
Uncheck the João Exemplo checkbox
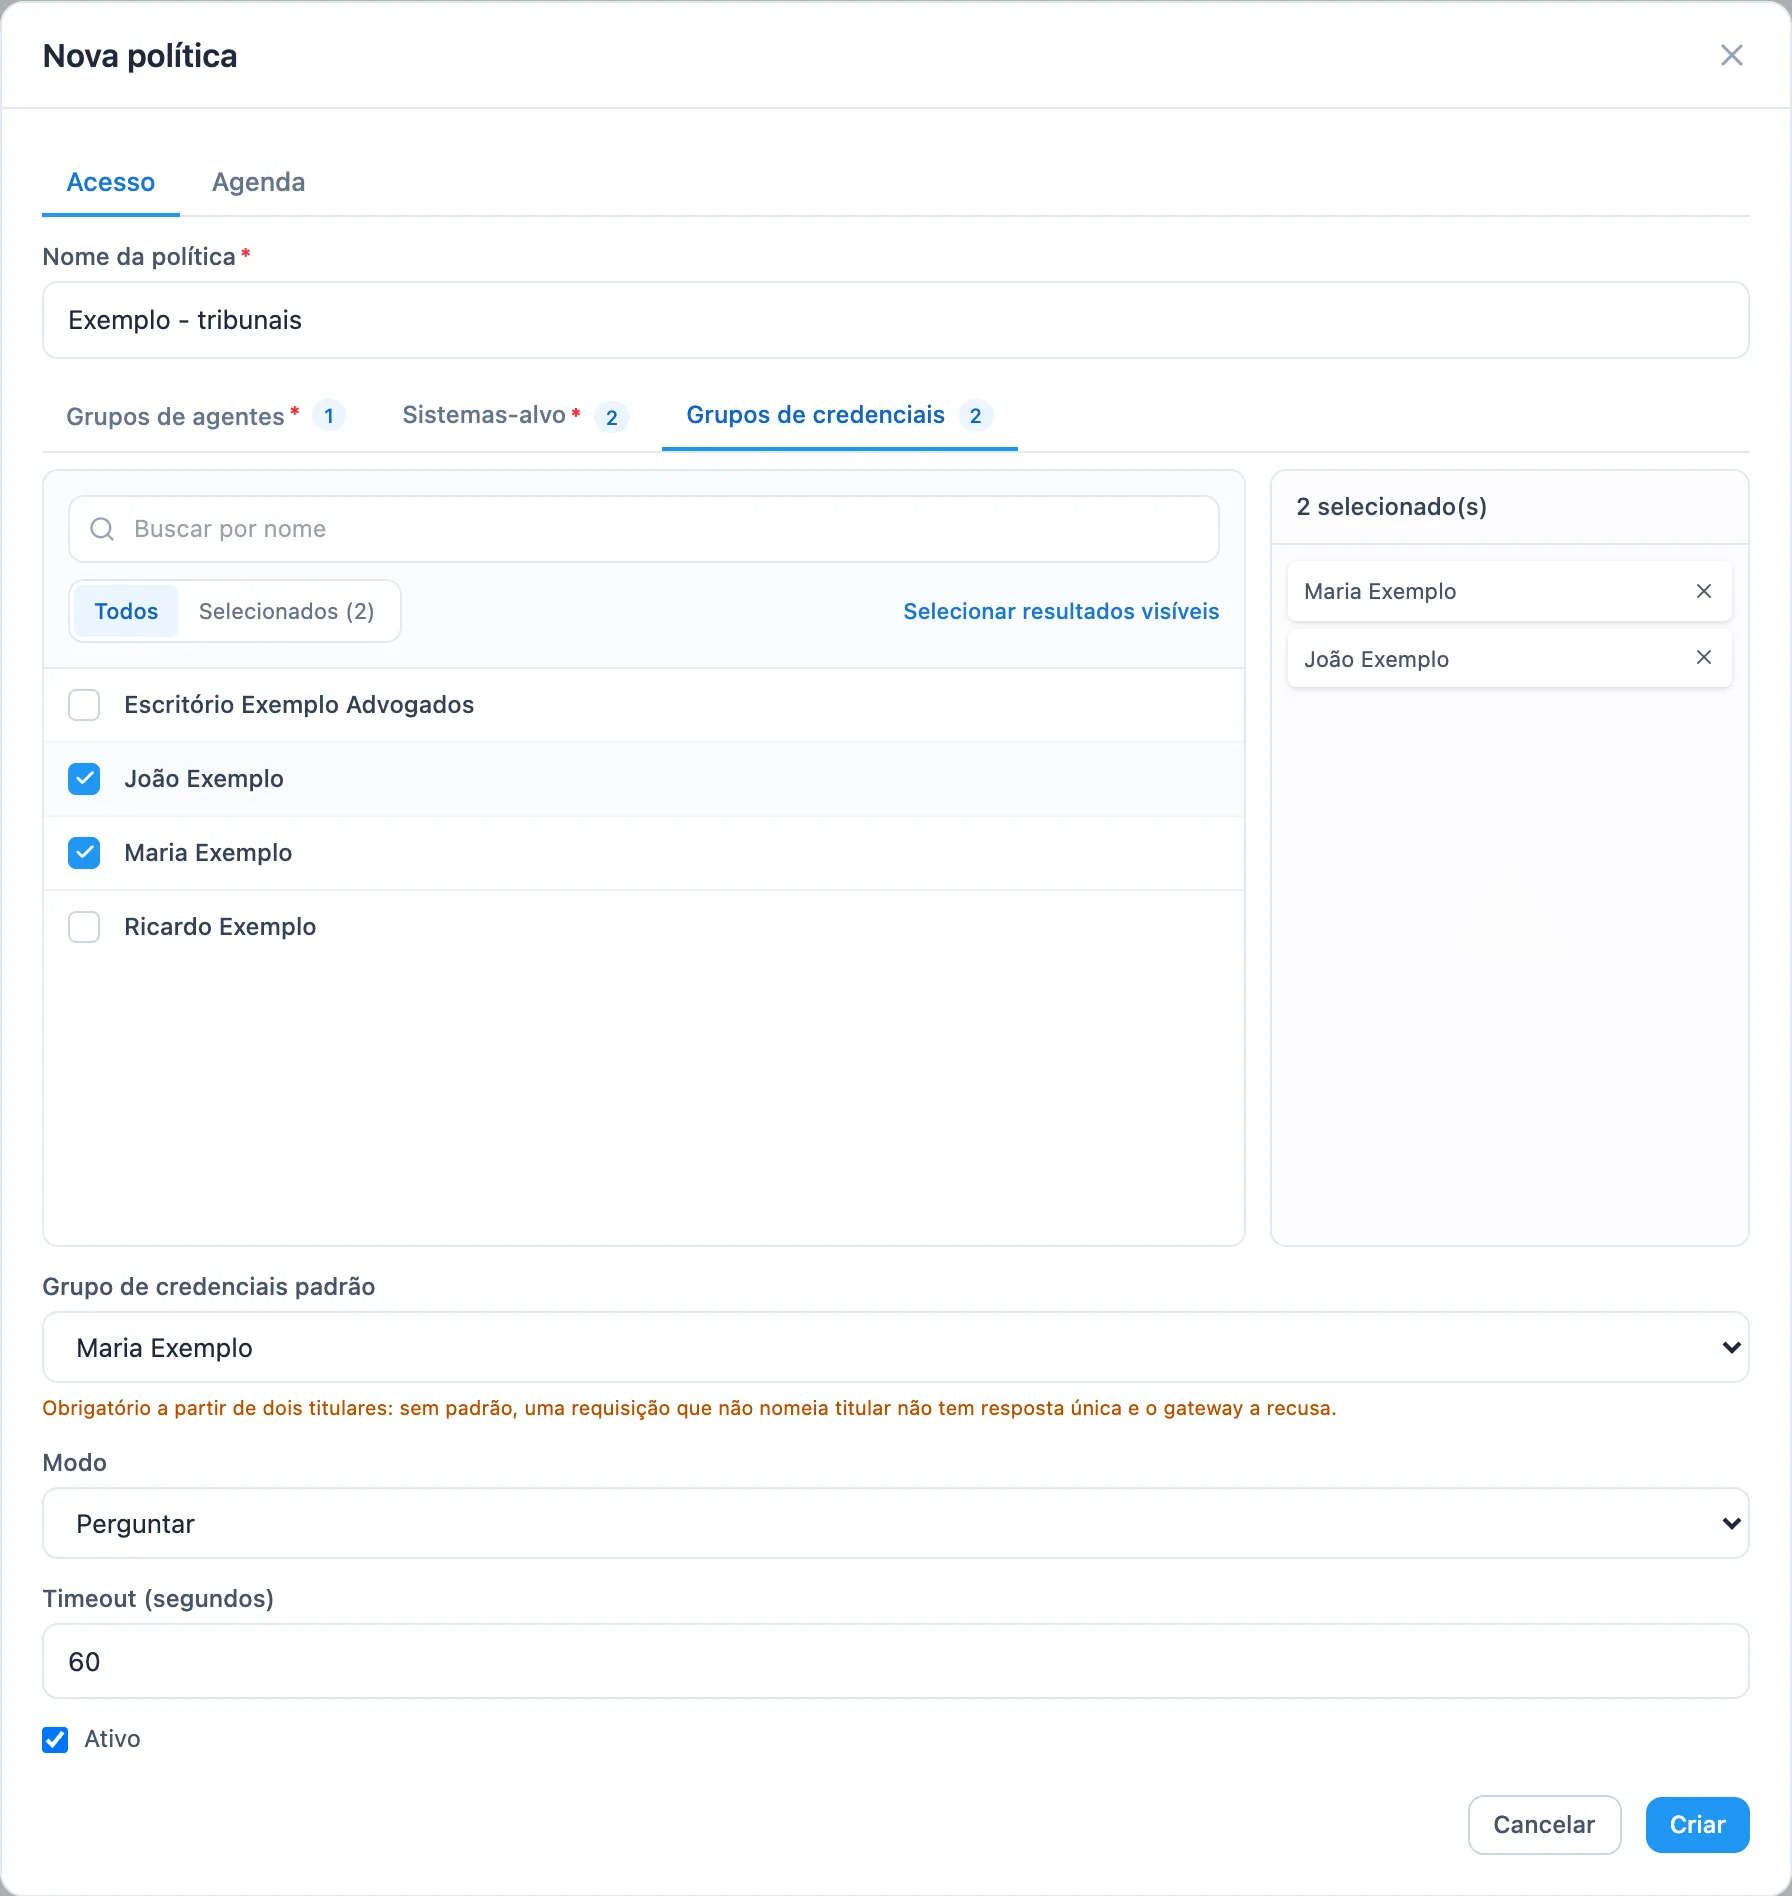(84, 779)
